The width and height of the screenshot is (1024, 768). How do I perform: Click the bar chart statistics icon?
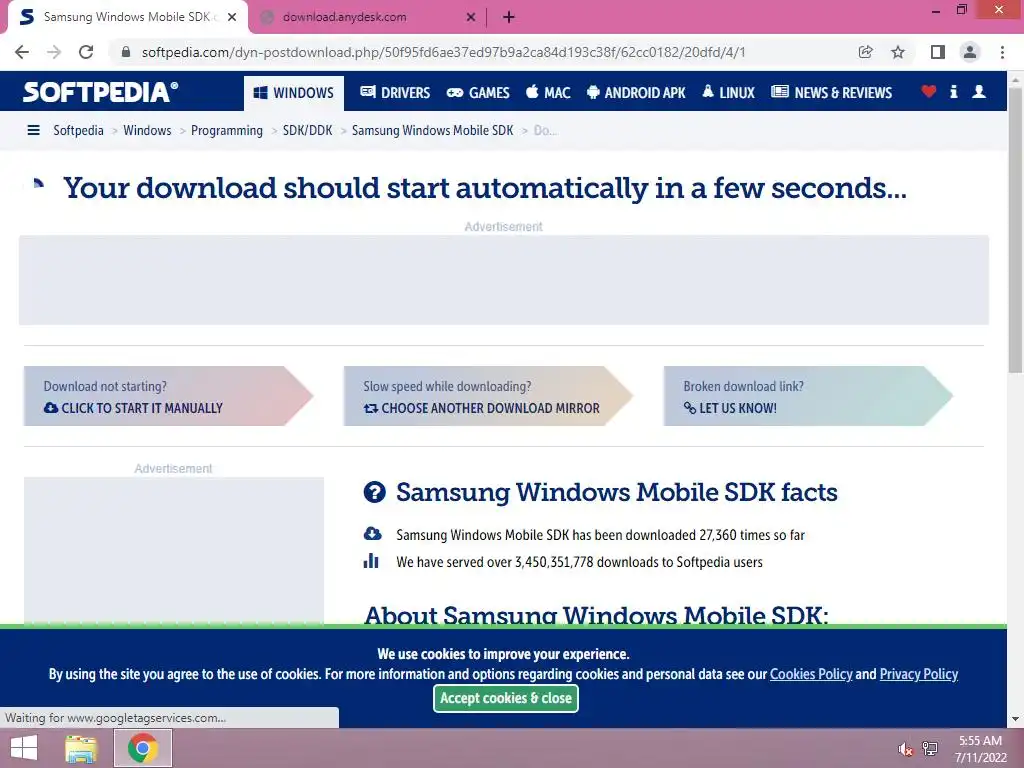(371, 561)
